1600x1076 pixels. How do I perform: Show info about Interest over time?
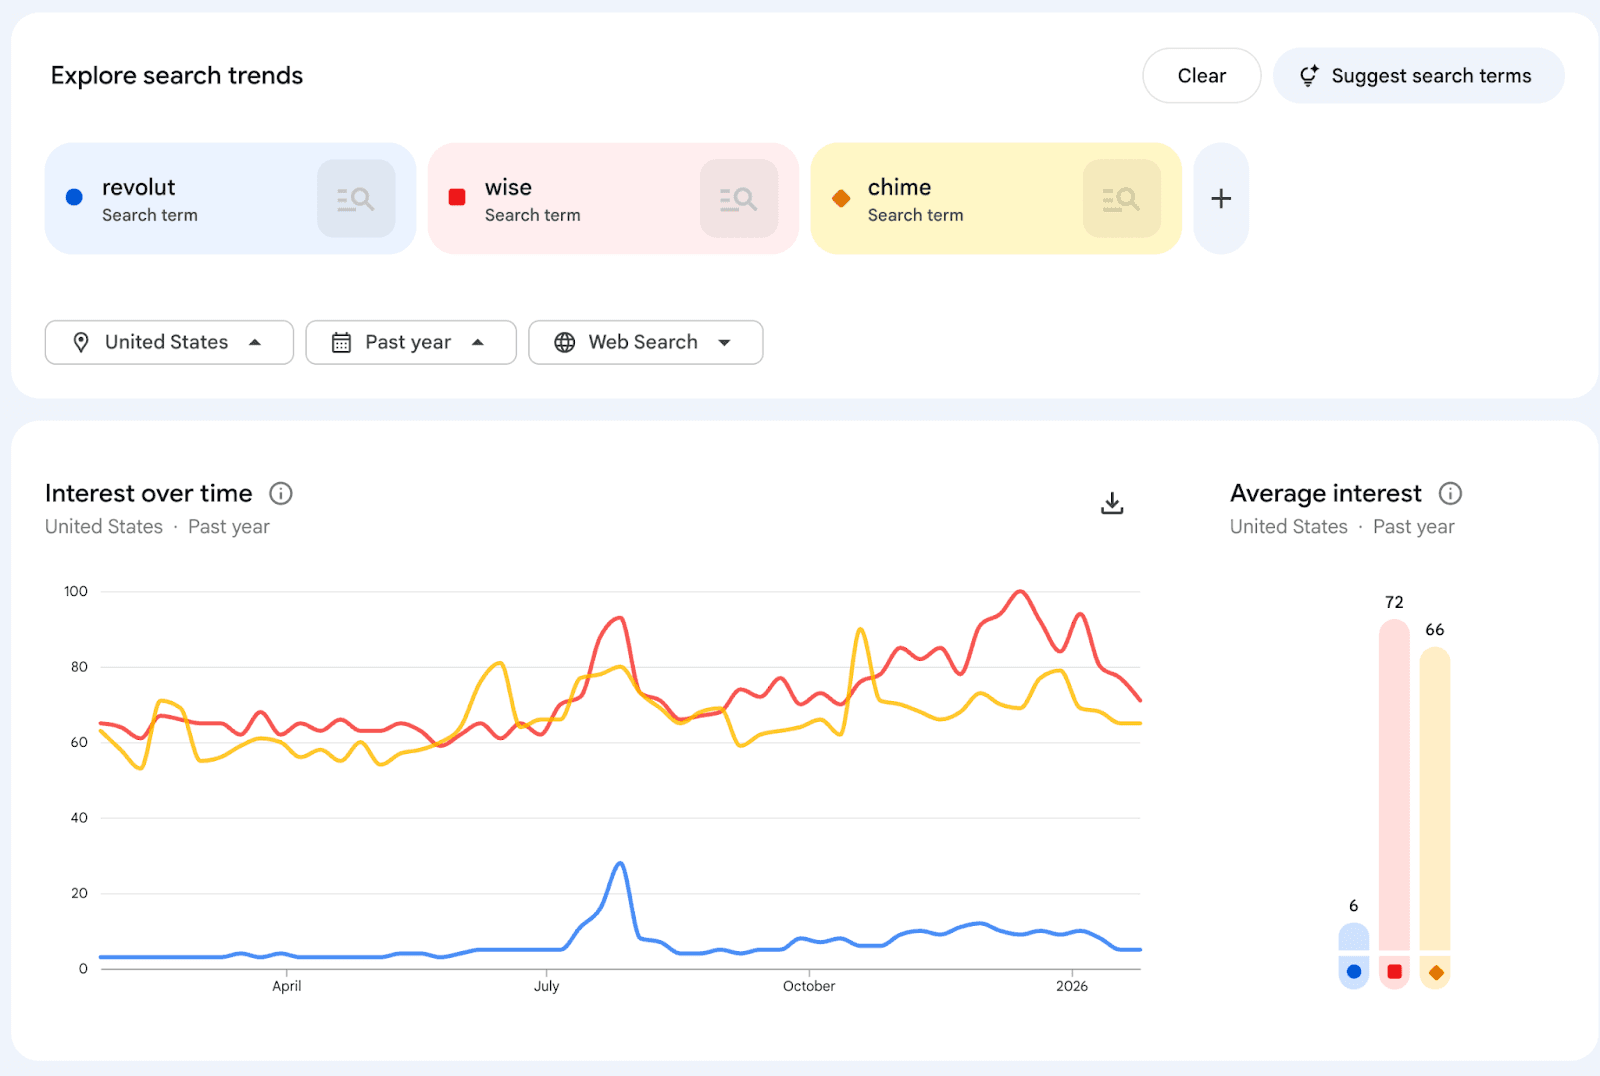point(281,493)
